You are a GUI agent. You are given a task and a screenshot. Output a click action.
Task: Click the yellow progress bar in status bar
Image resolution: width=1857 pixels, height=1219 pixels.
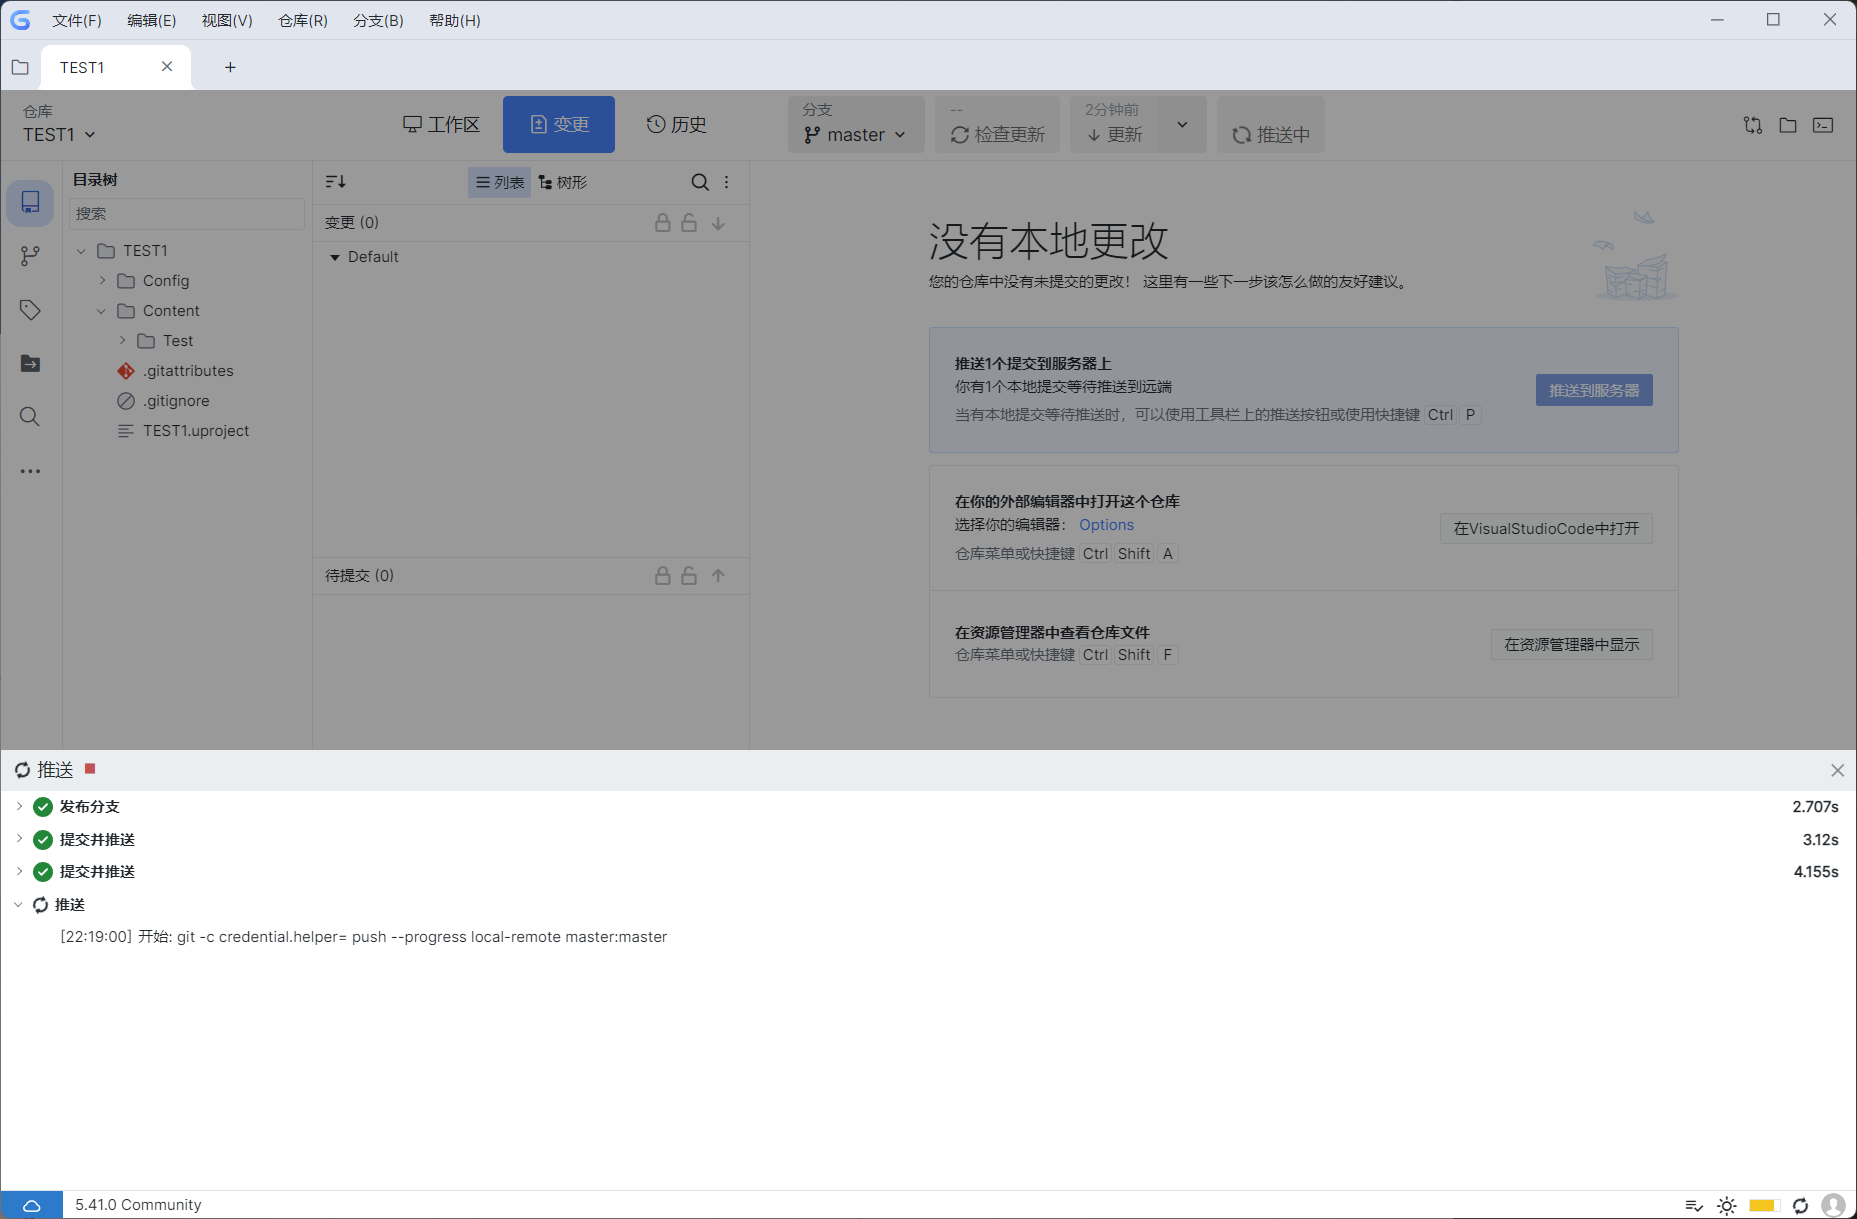point(1762,1205)
